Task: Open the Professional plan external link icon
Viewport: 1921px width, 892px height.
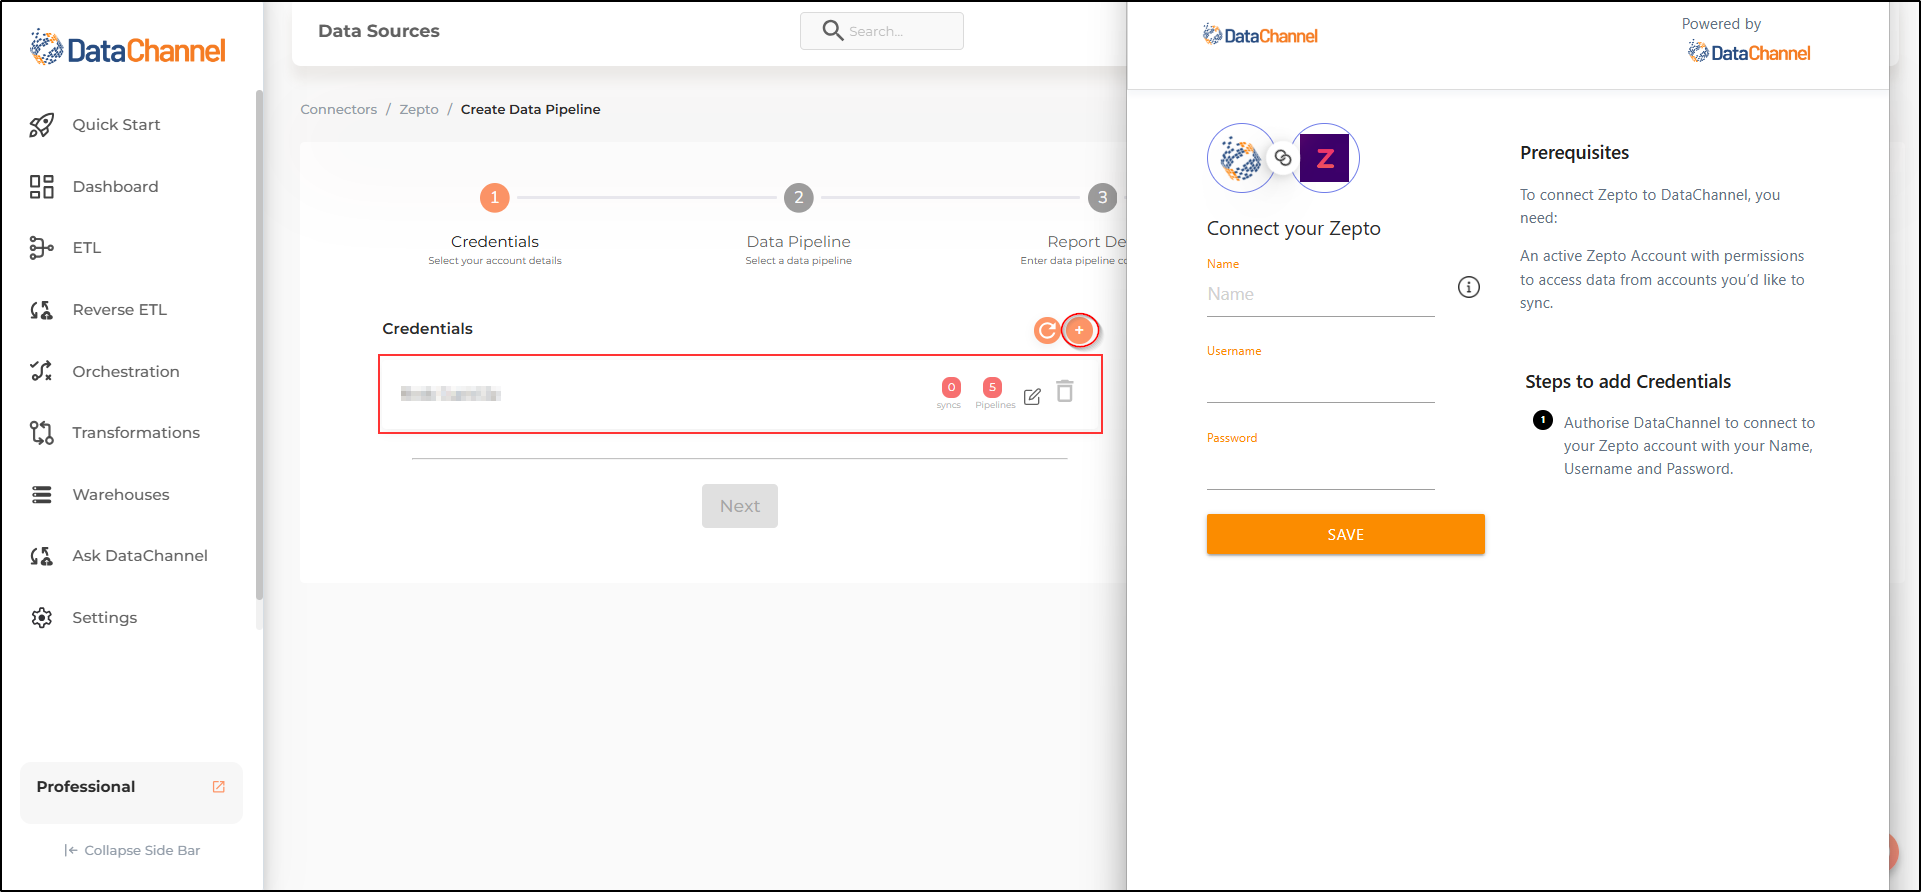Action: tap(219, 787)
